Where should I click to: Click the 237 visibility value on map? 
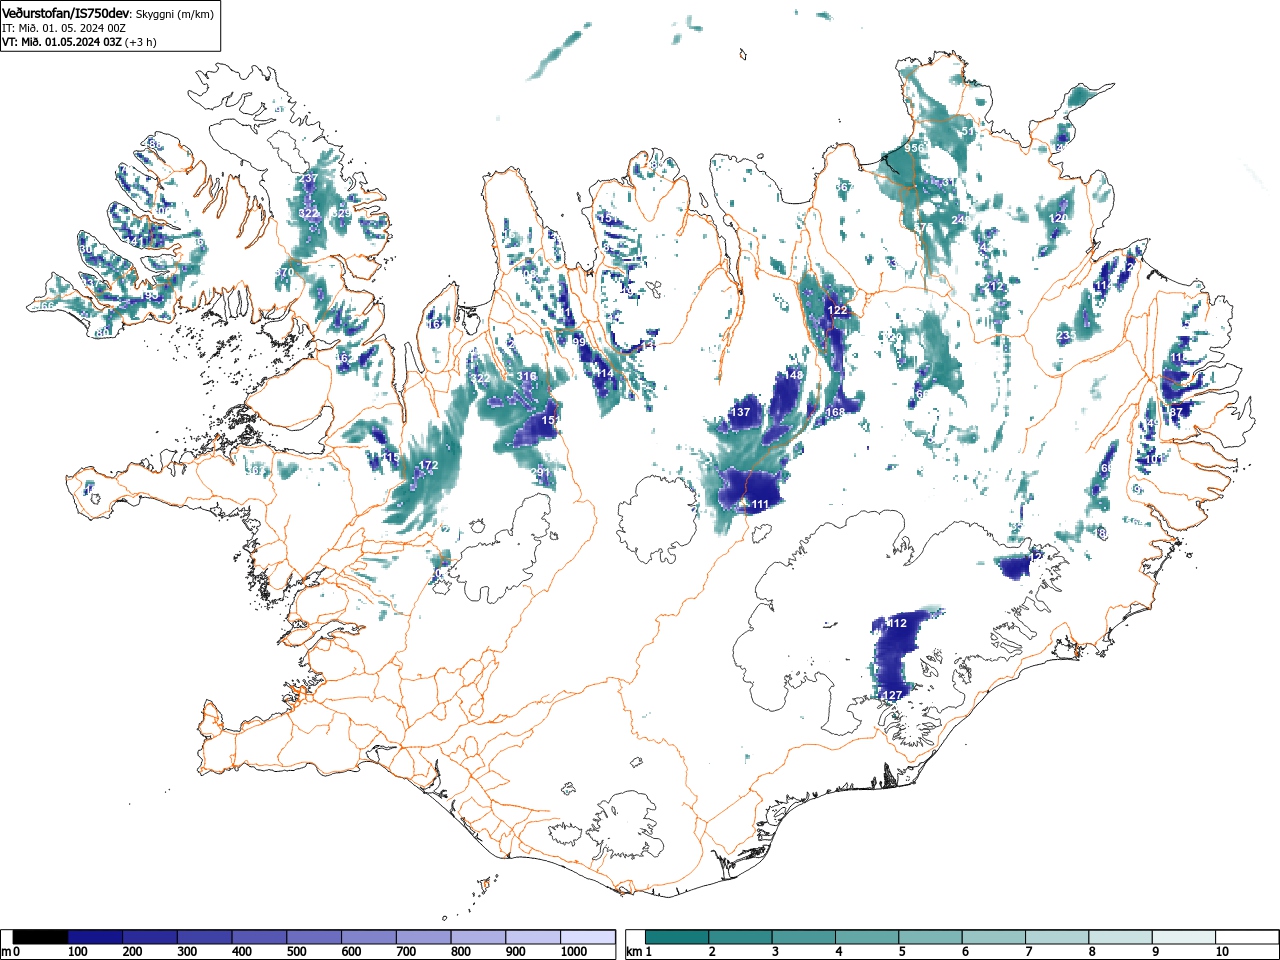309,179
